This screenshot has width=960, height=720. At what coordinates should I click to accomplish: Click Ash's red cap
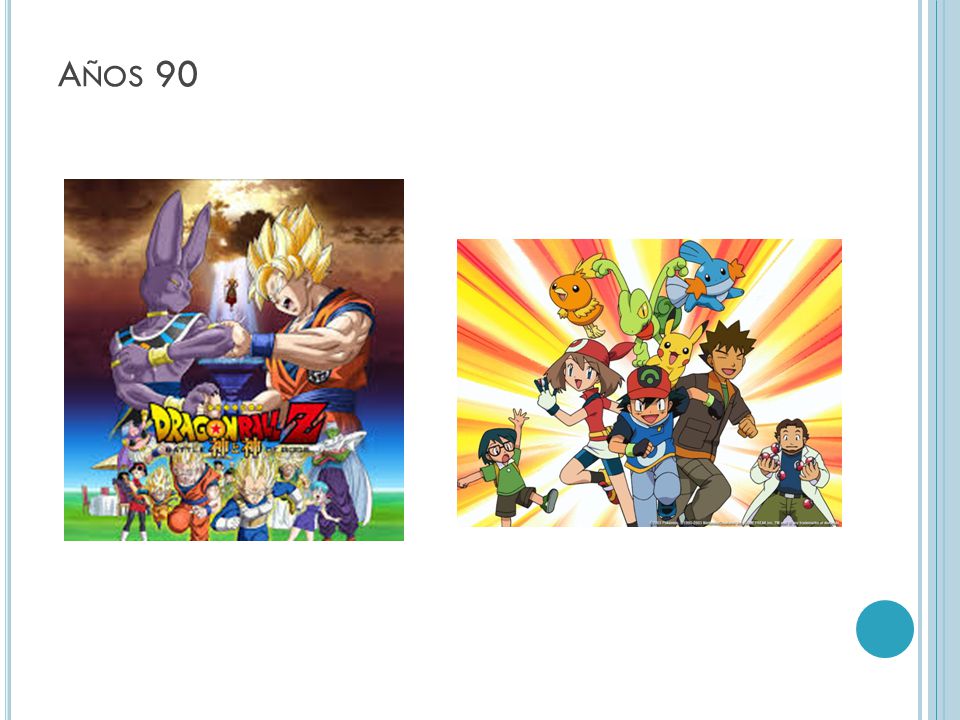point(649,383)
